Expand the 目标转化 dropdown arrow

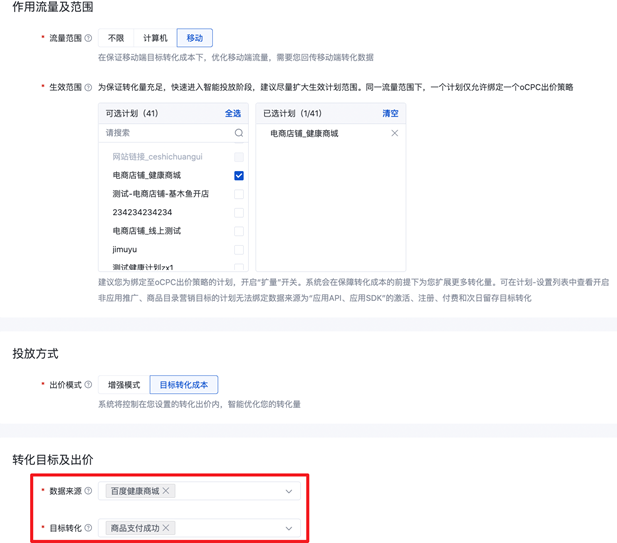point(289,528)
